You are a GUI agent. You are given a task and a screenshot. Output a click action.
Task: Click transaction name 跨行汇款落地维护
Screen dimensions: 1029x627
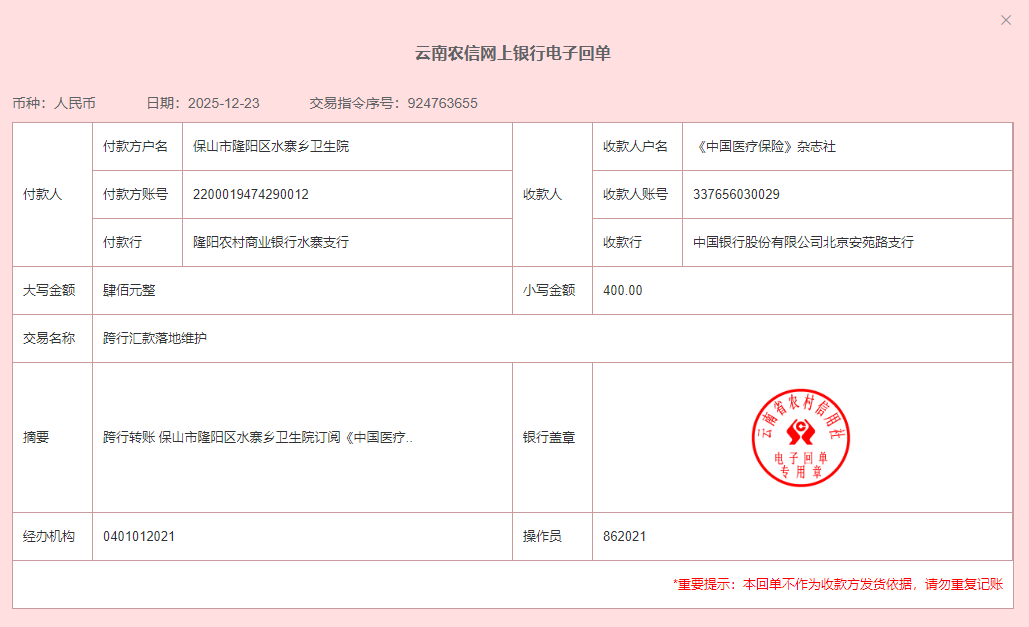[x=155, y=338]
